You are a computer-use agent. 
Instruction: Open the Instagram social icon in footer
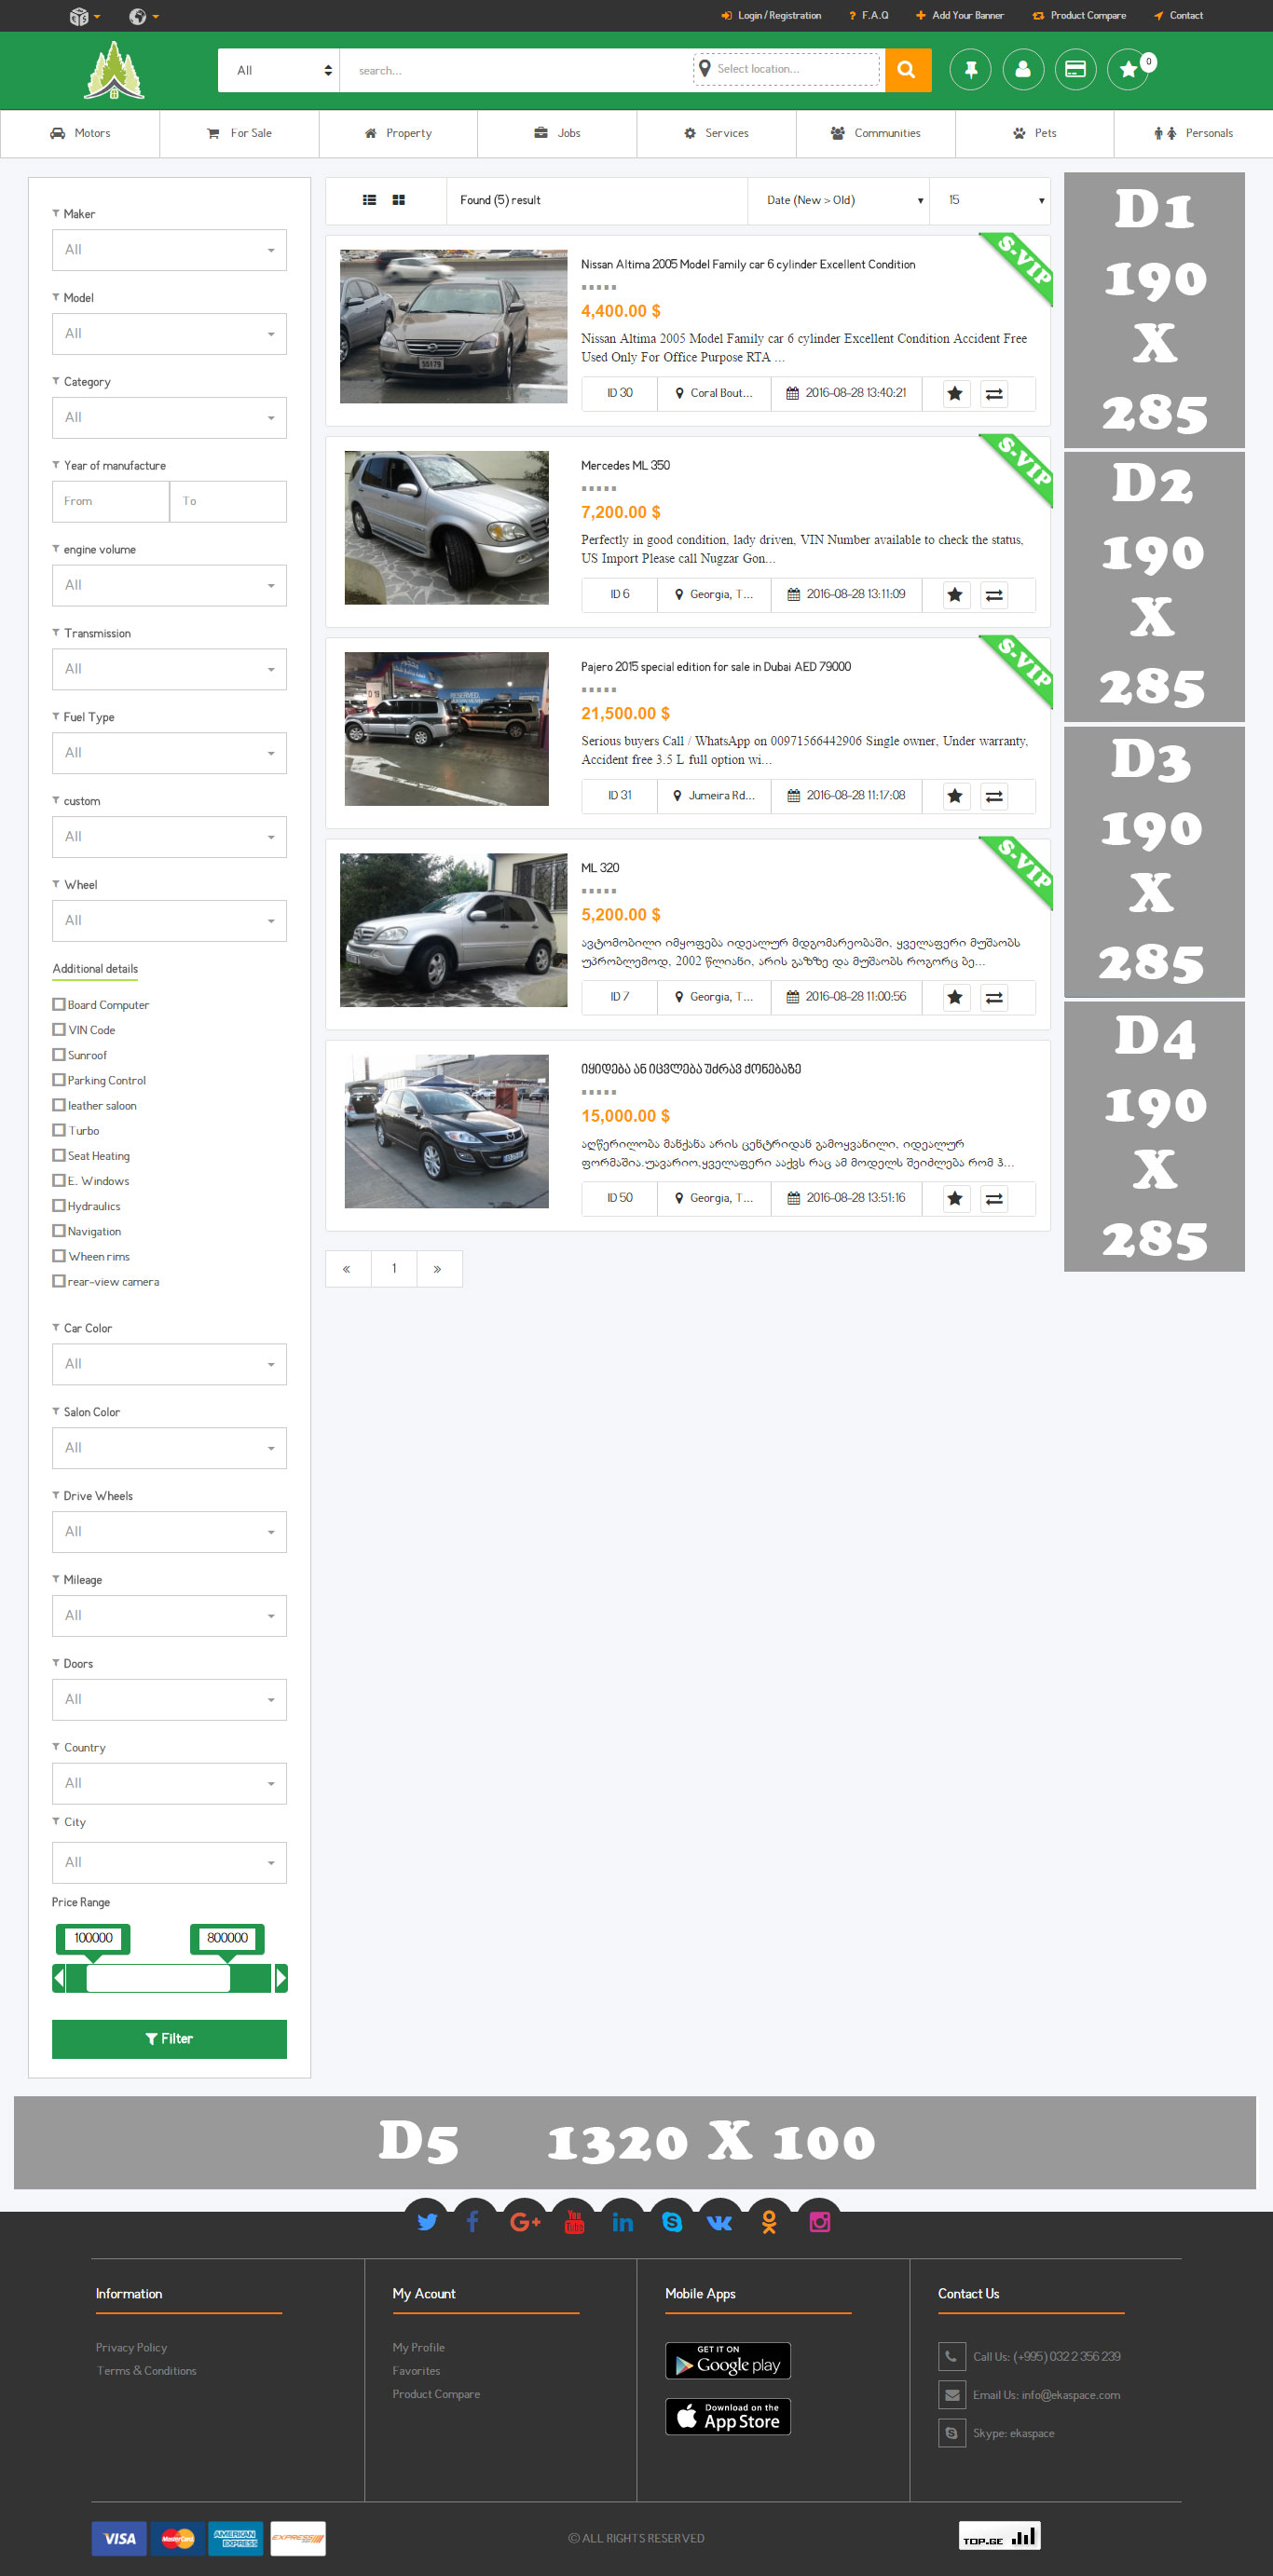click(x=819, y=2222)
